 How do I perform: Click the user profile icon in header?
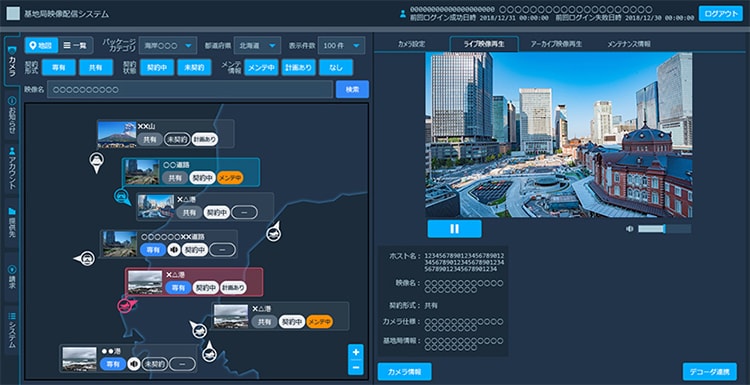[403, 14]
